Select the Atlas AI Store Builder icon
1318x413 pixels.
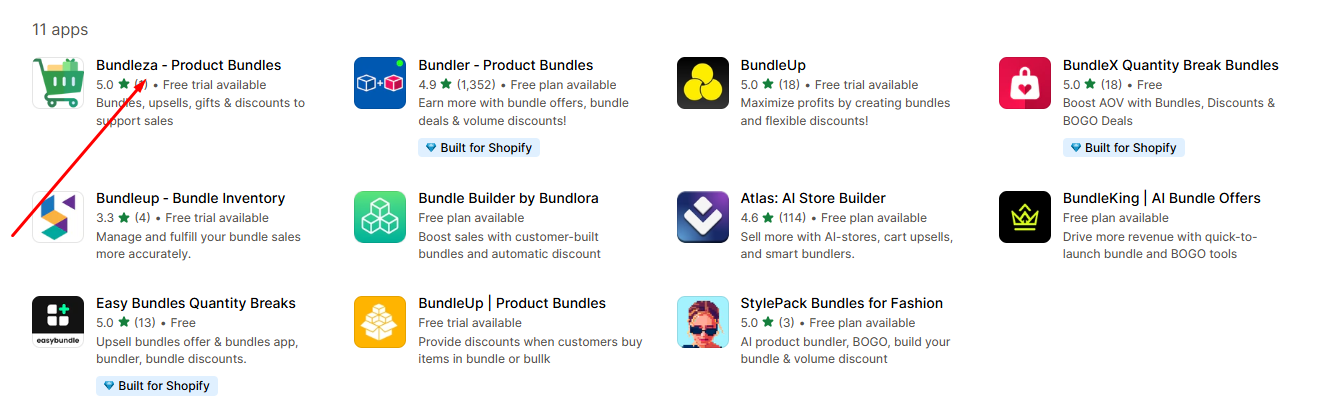pyautogui.click(x=703, y=216)
